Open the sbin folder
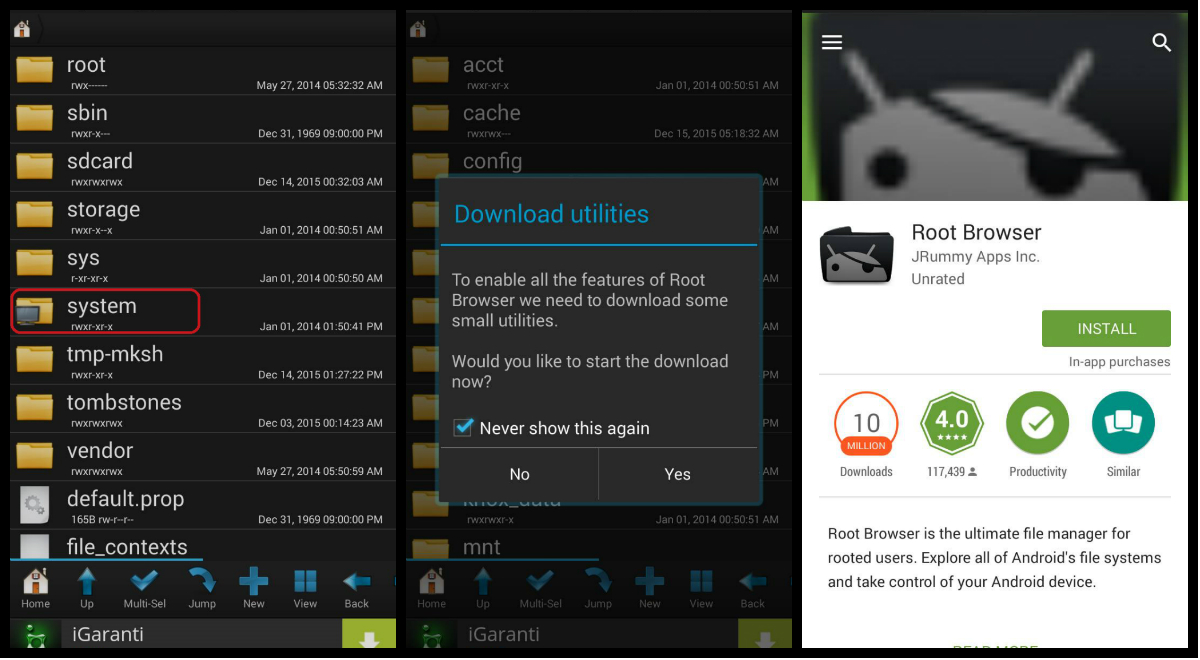 [x=203, y=119]
